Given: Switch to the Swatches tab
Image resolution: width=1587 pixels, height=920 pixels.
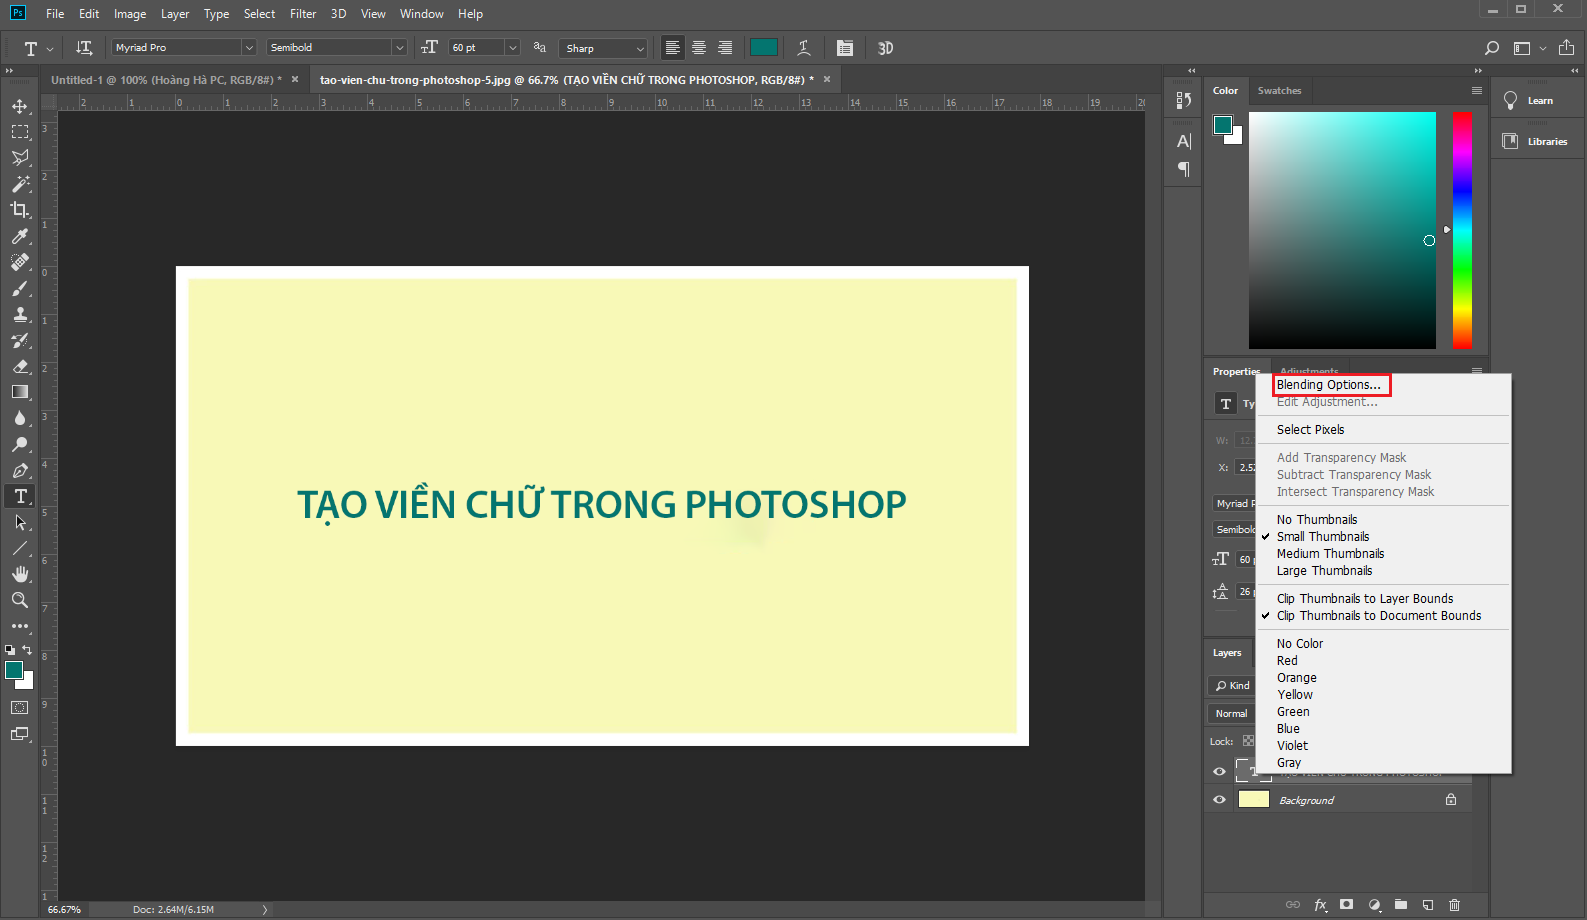Looking at the screenshot, I should click(x=1279, y=91).
